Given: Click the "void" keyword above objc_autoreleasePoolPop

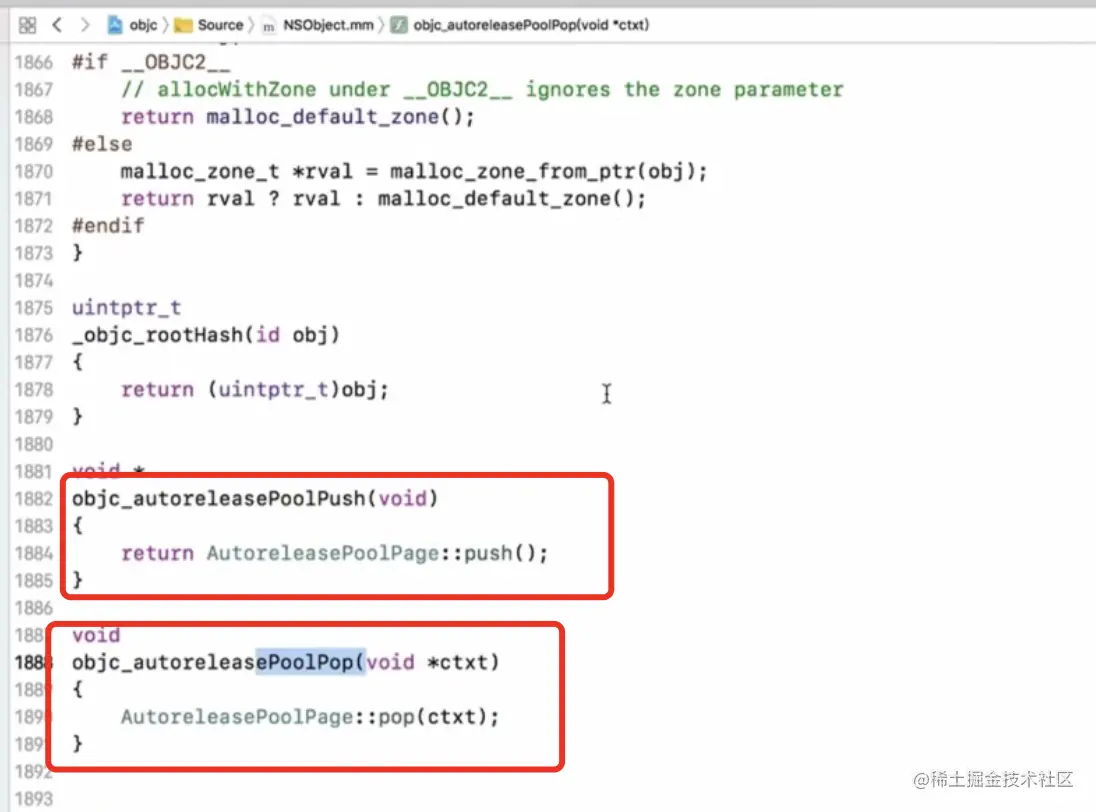Looking at the screenshot, I should (x=96, y=635).
